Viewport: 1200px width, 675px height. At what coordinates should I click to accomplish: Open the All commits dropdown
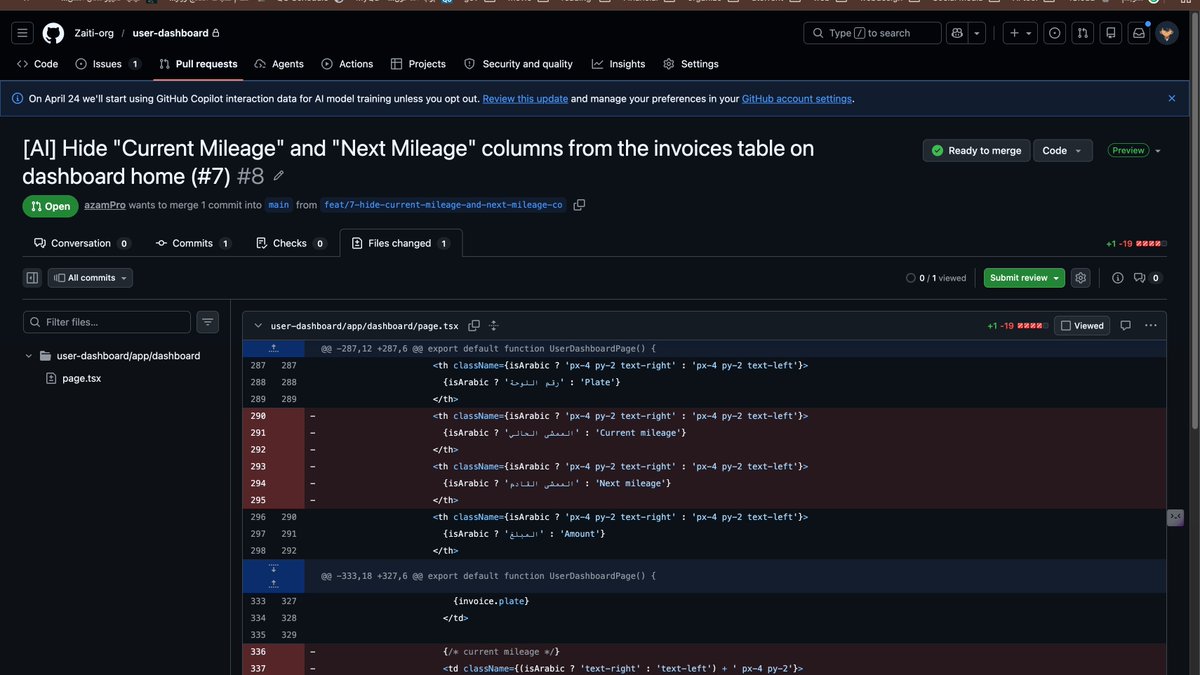click(90, 278)
